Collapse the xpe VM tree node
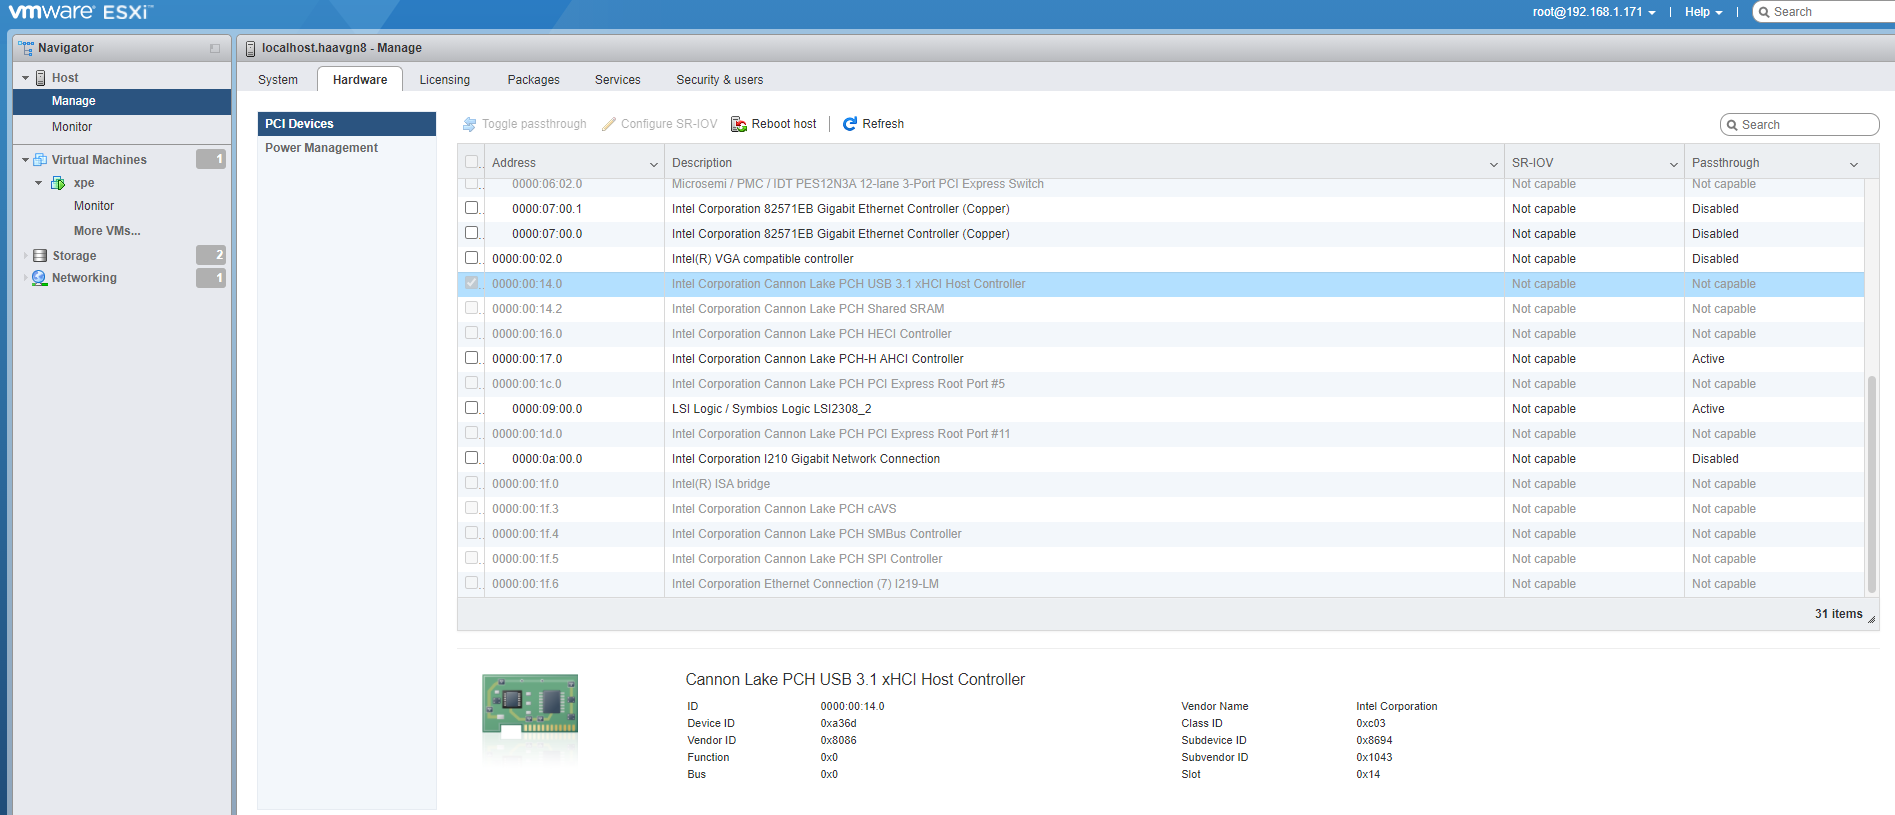This screenshot has height=815, width=1895. (39, 183)
